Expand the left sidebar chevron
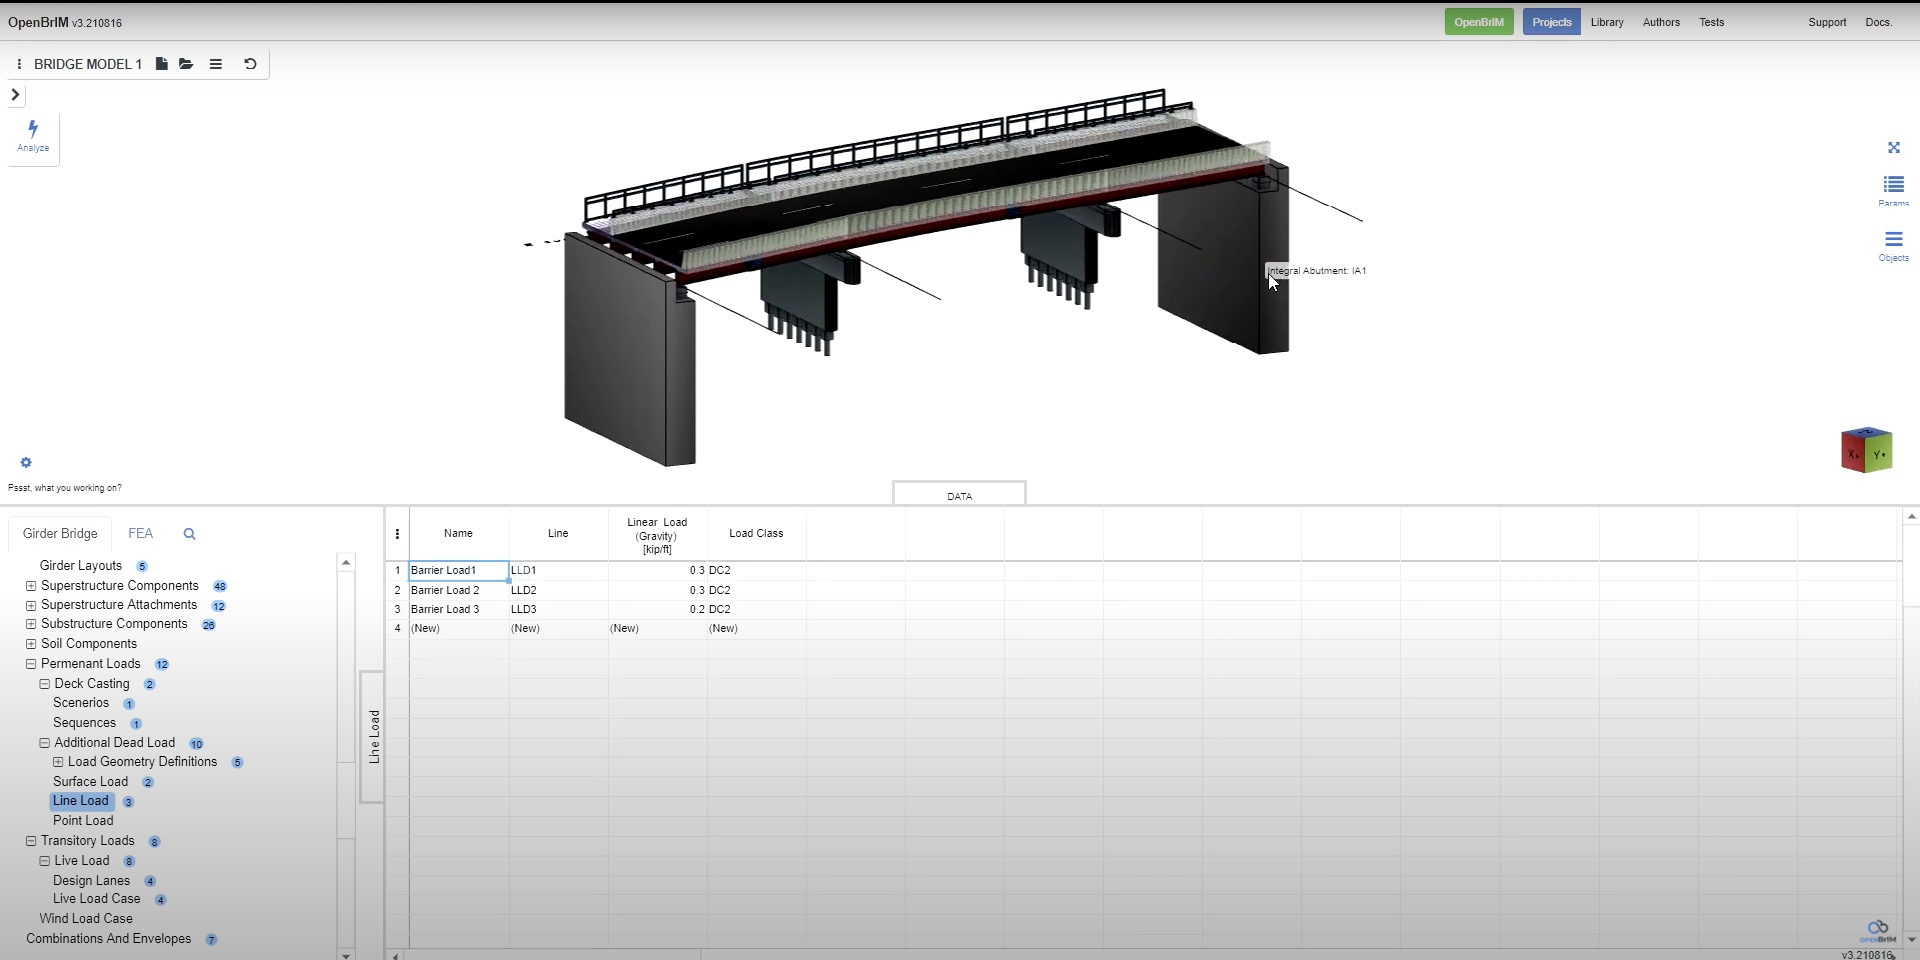Image resolution: width=1920 pixels, height=960 pixels. point(15,95)
